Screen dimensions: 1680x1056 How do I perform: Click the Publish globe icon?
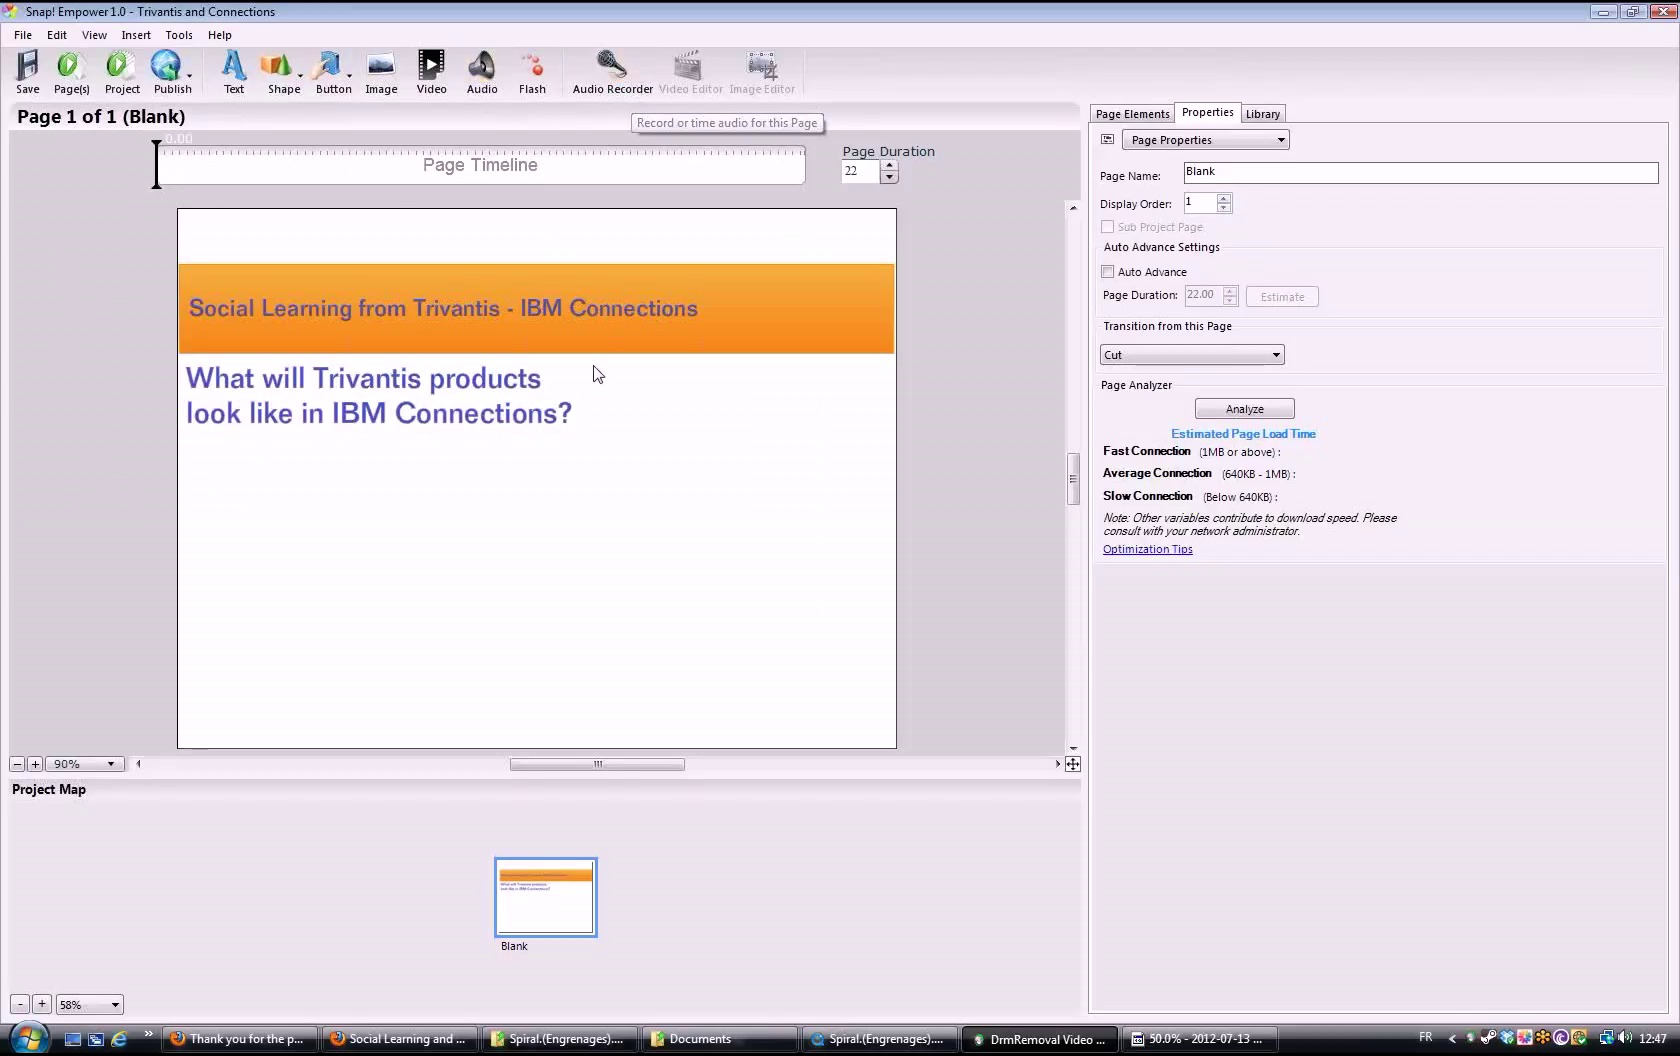(166, 66)
